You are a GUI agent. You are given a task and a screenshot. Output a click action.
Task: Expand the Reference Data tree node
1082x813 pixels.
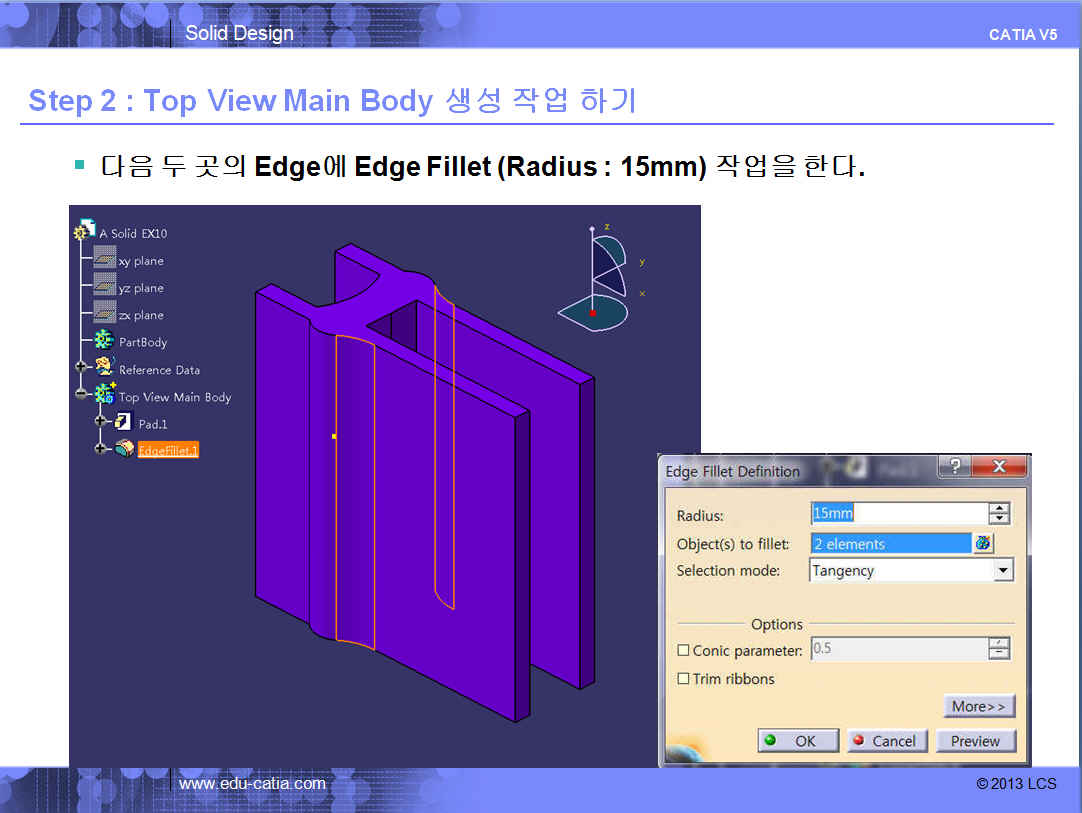tap(80, 368)
